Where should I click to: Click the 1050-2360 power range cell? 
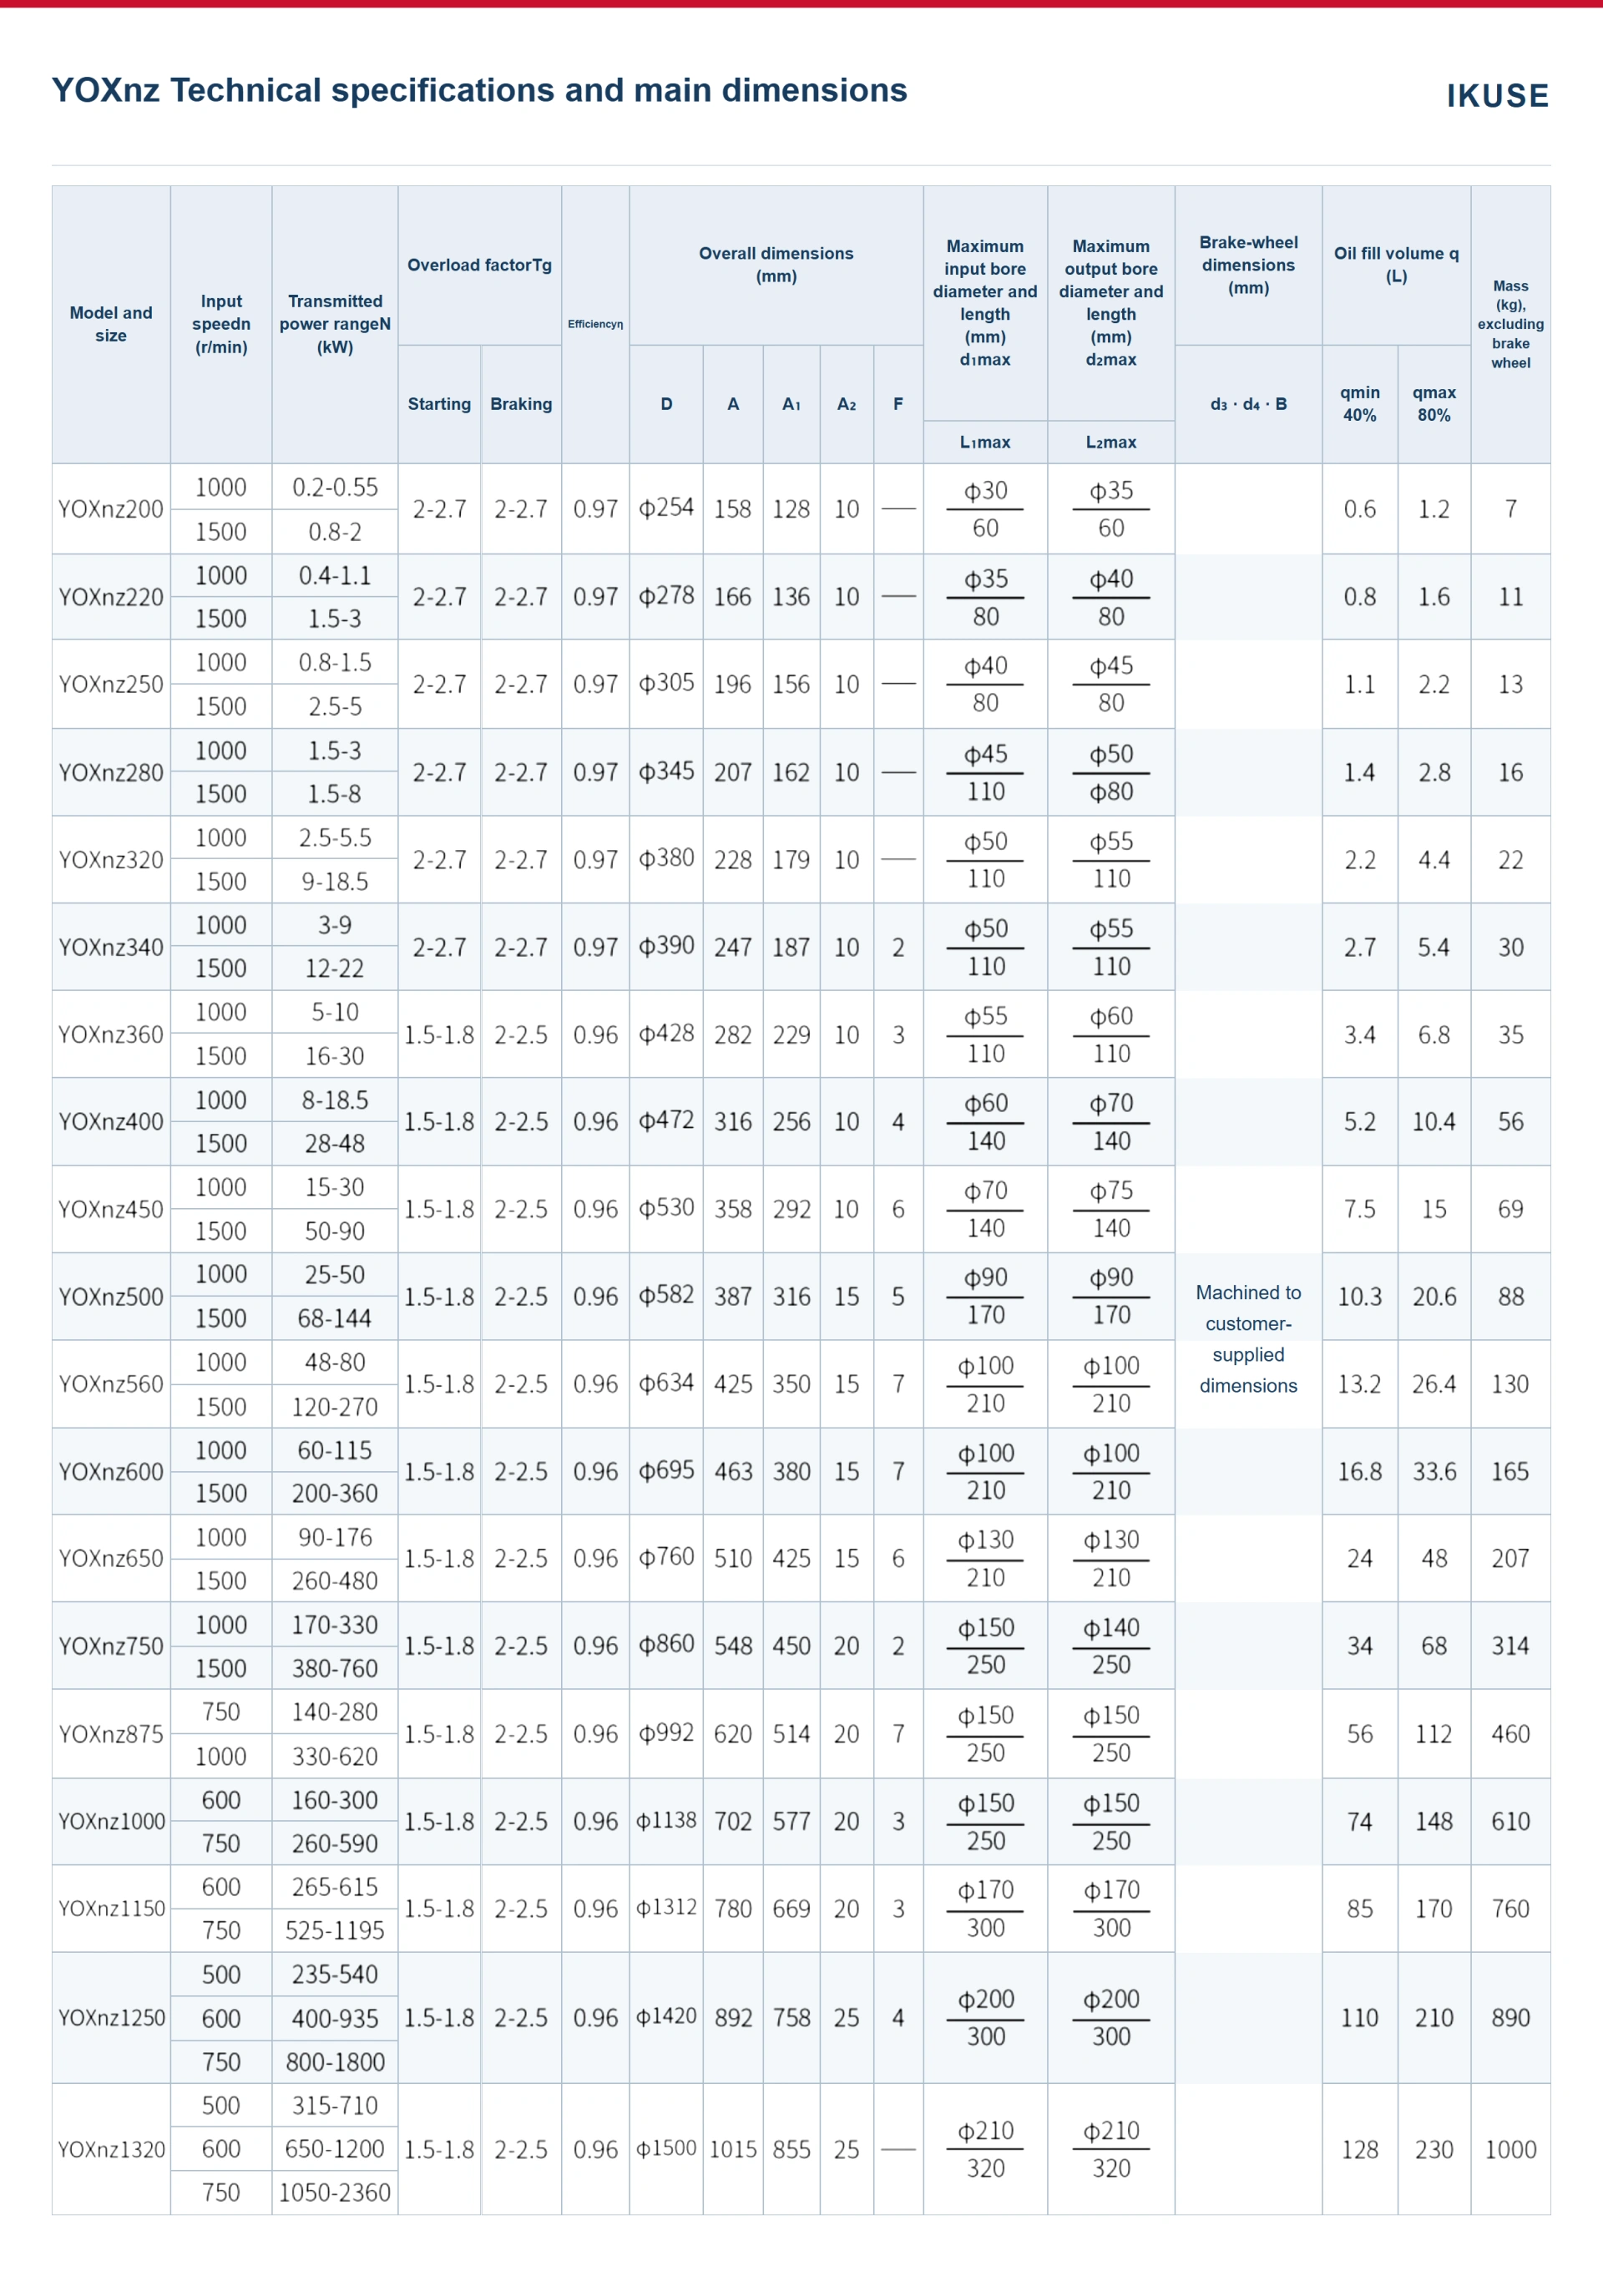[x=335, y=2193]
